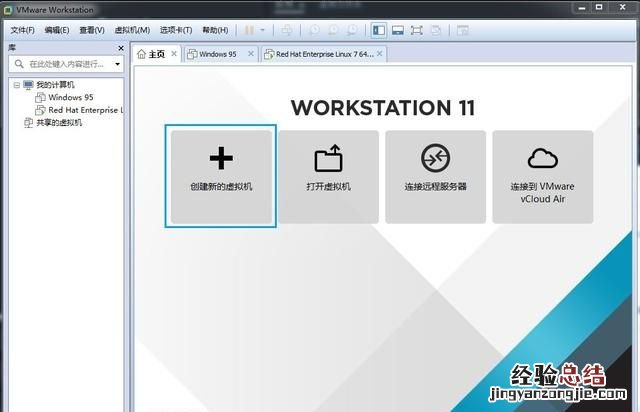This screenshot has height=412, width=640.
Task: Click the 连接远程服务器 tile
Action: pyautogui.click(x=436, y=177)
